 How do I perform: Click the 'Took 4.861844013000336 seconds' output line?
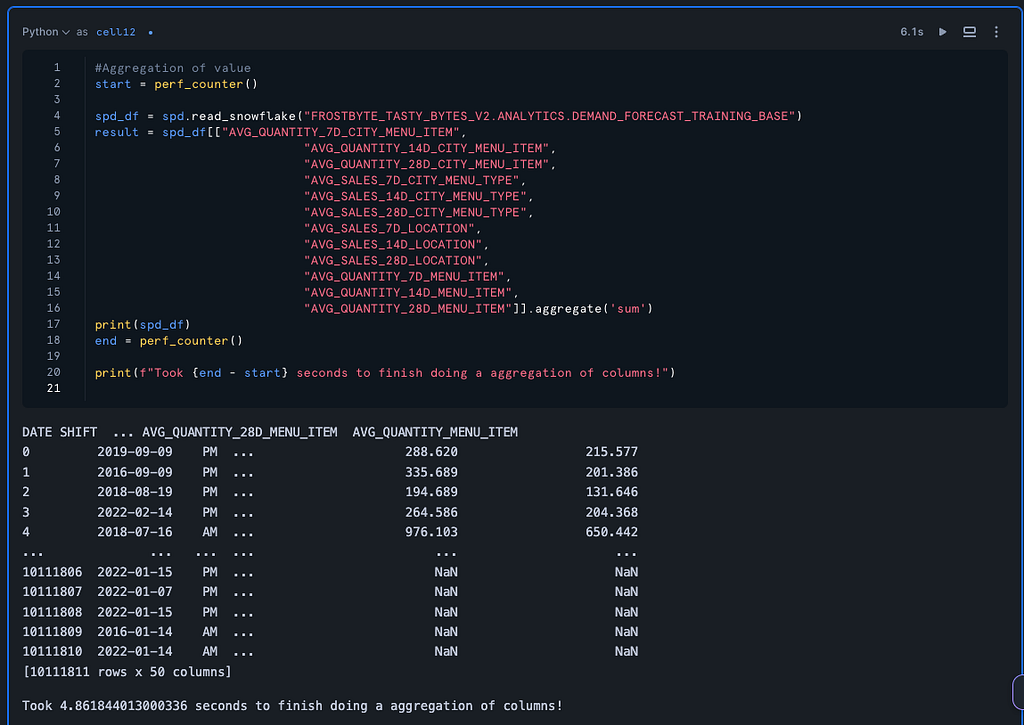(x=292, y=706)
